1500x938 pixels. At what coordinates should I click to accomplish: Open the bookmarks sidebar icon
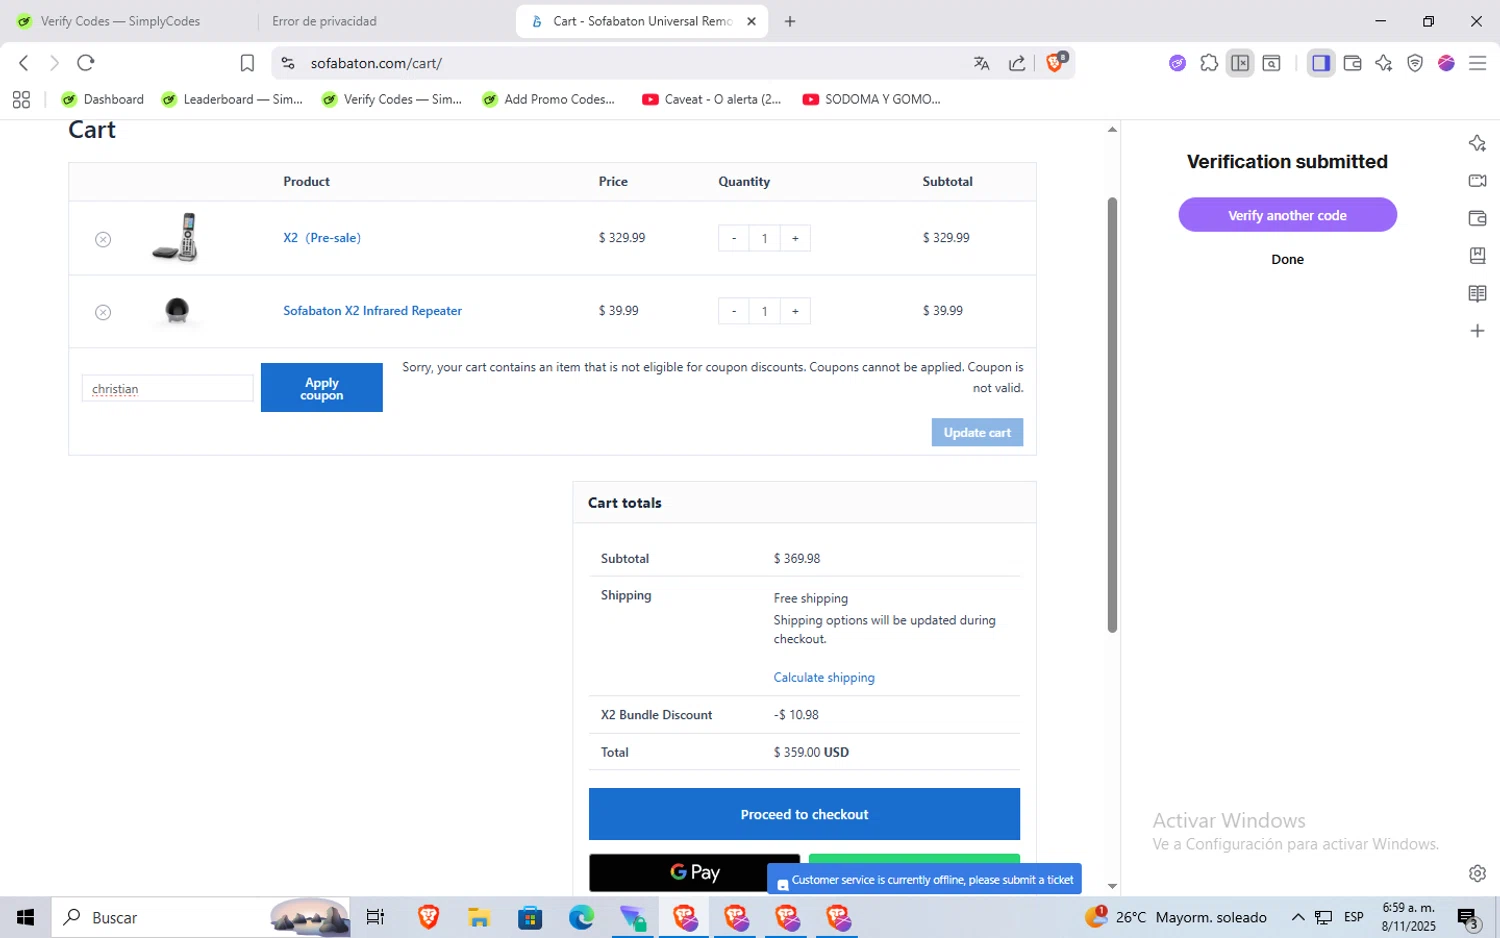1477,255
